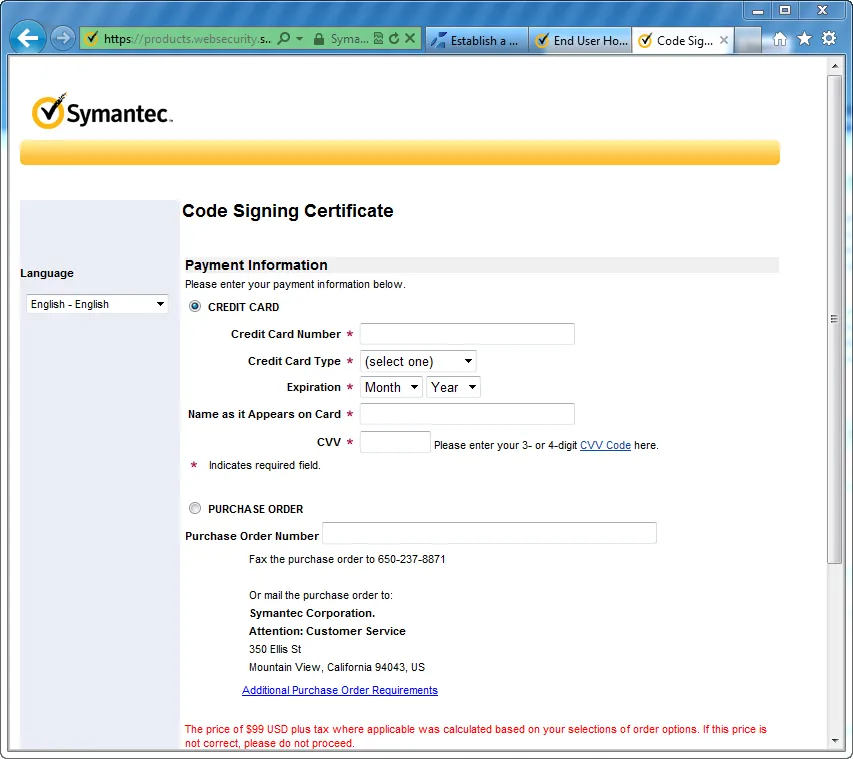Image resolution: width=853 pixels, height=759 pixels.
Task: Click the red price notice about $99 USD
Action: click(x=475, y=736)
